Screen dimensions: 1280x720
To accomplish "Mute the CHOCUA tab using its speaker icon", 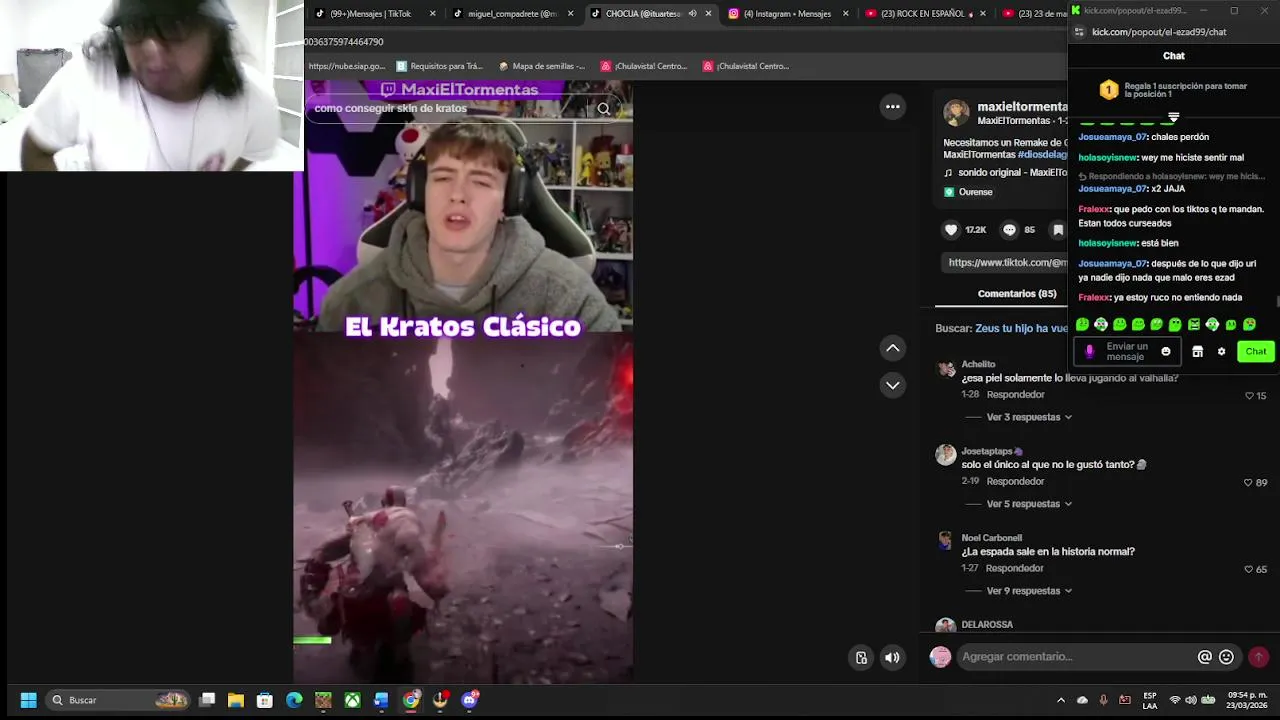I will click(692, 14).
